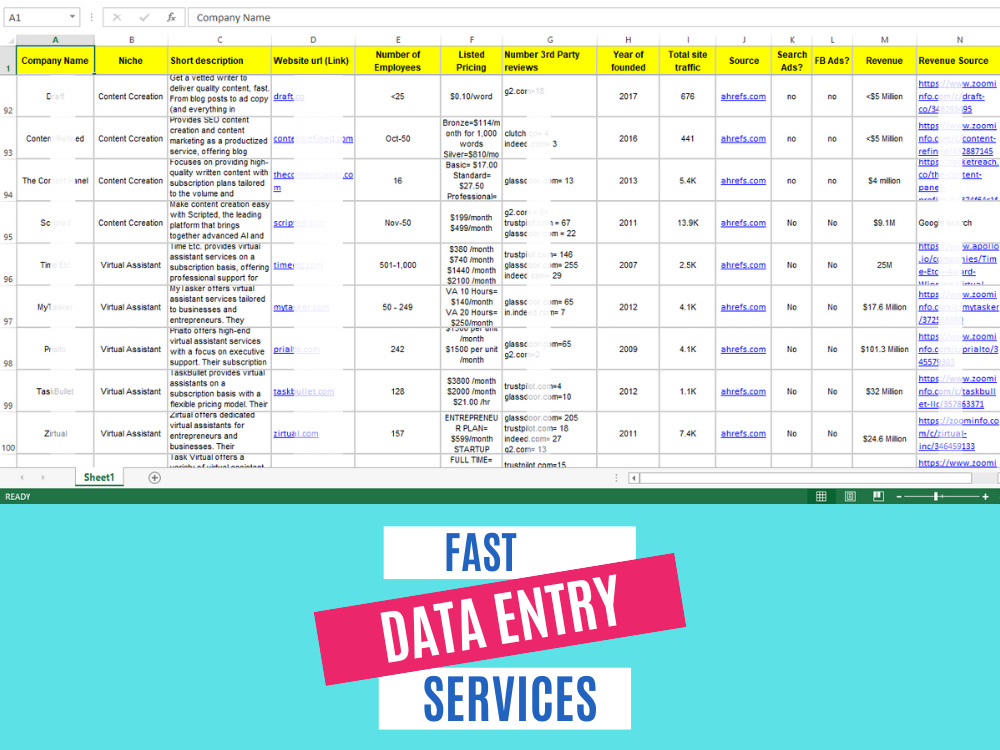Open the ahrefs.com link in row 92
The image size is (1000, 750).
(743, 96)
